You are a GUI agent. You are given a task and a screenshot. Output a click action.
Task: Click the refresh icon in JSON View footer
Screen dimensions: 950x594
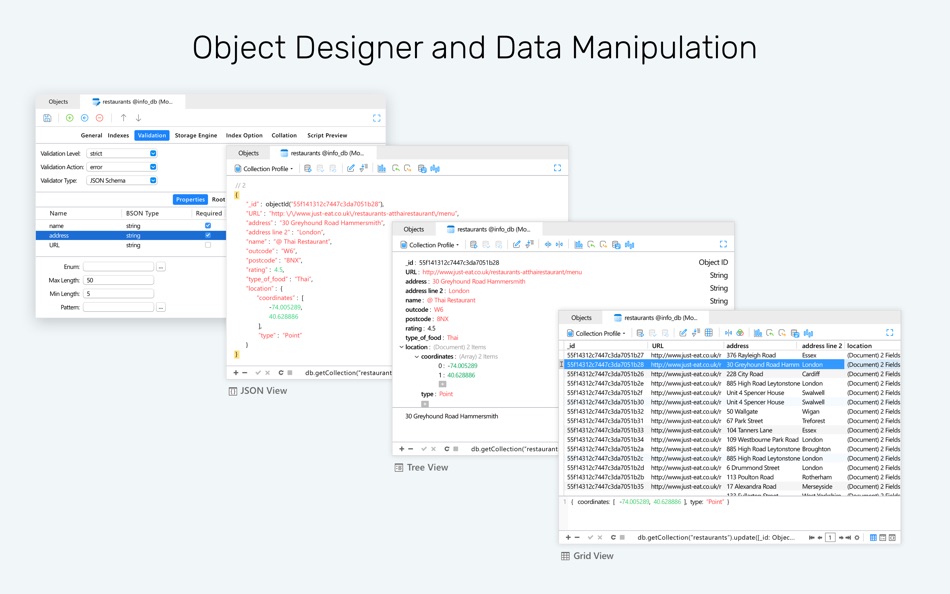pyautogui.click(x=281, y=373)
